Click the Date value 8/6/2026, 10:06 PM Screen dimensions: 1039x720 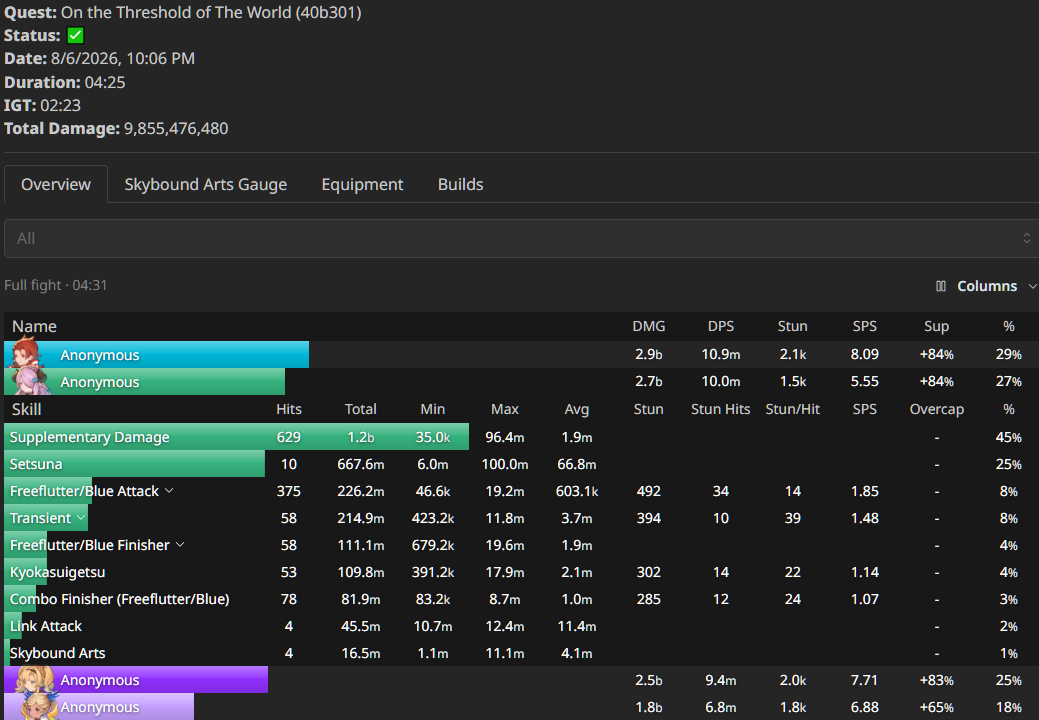coord(123,58)
